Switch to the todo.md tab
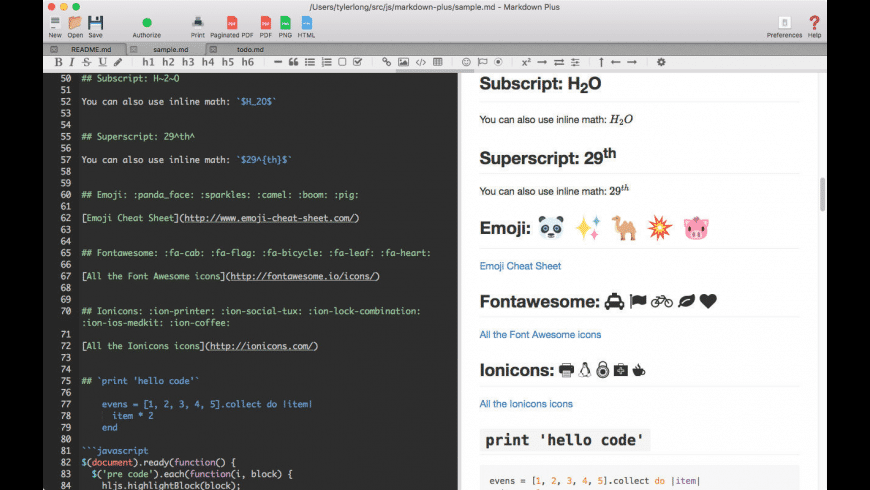This screenshot has width=870, height=490. [250, 49]
